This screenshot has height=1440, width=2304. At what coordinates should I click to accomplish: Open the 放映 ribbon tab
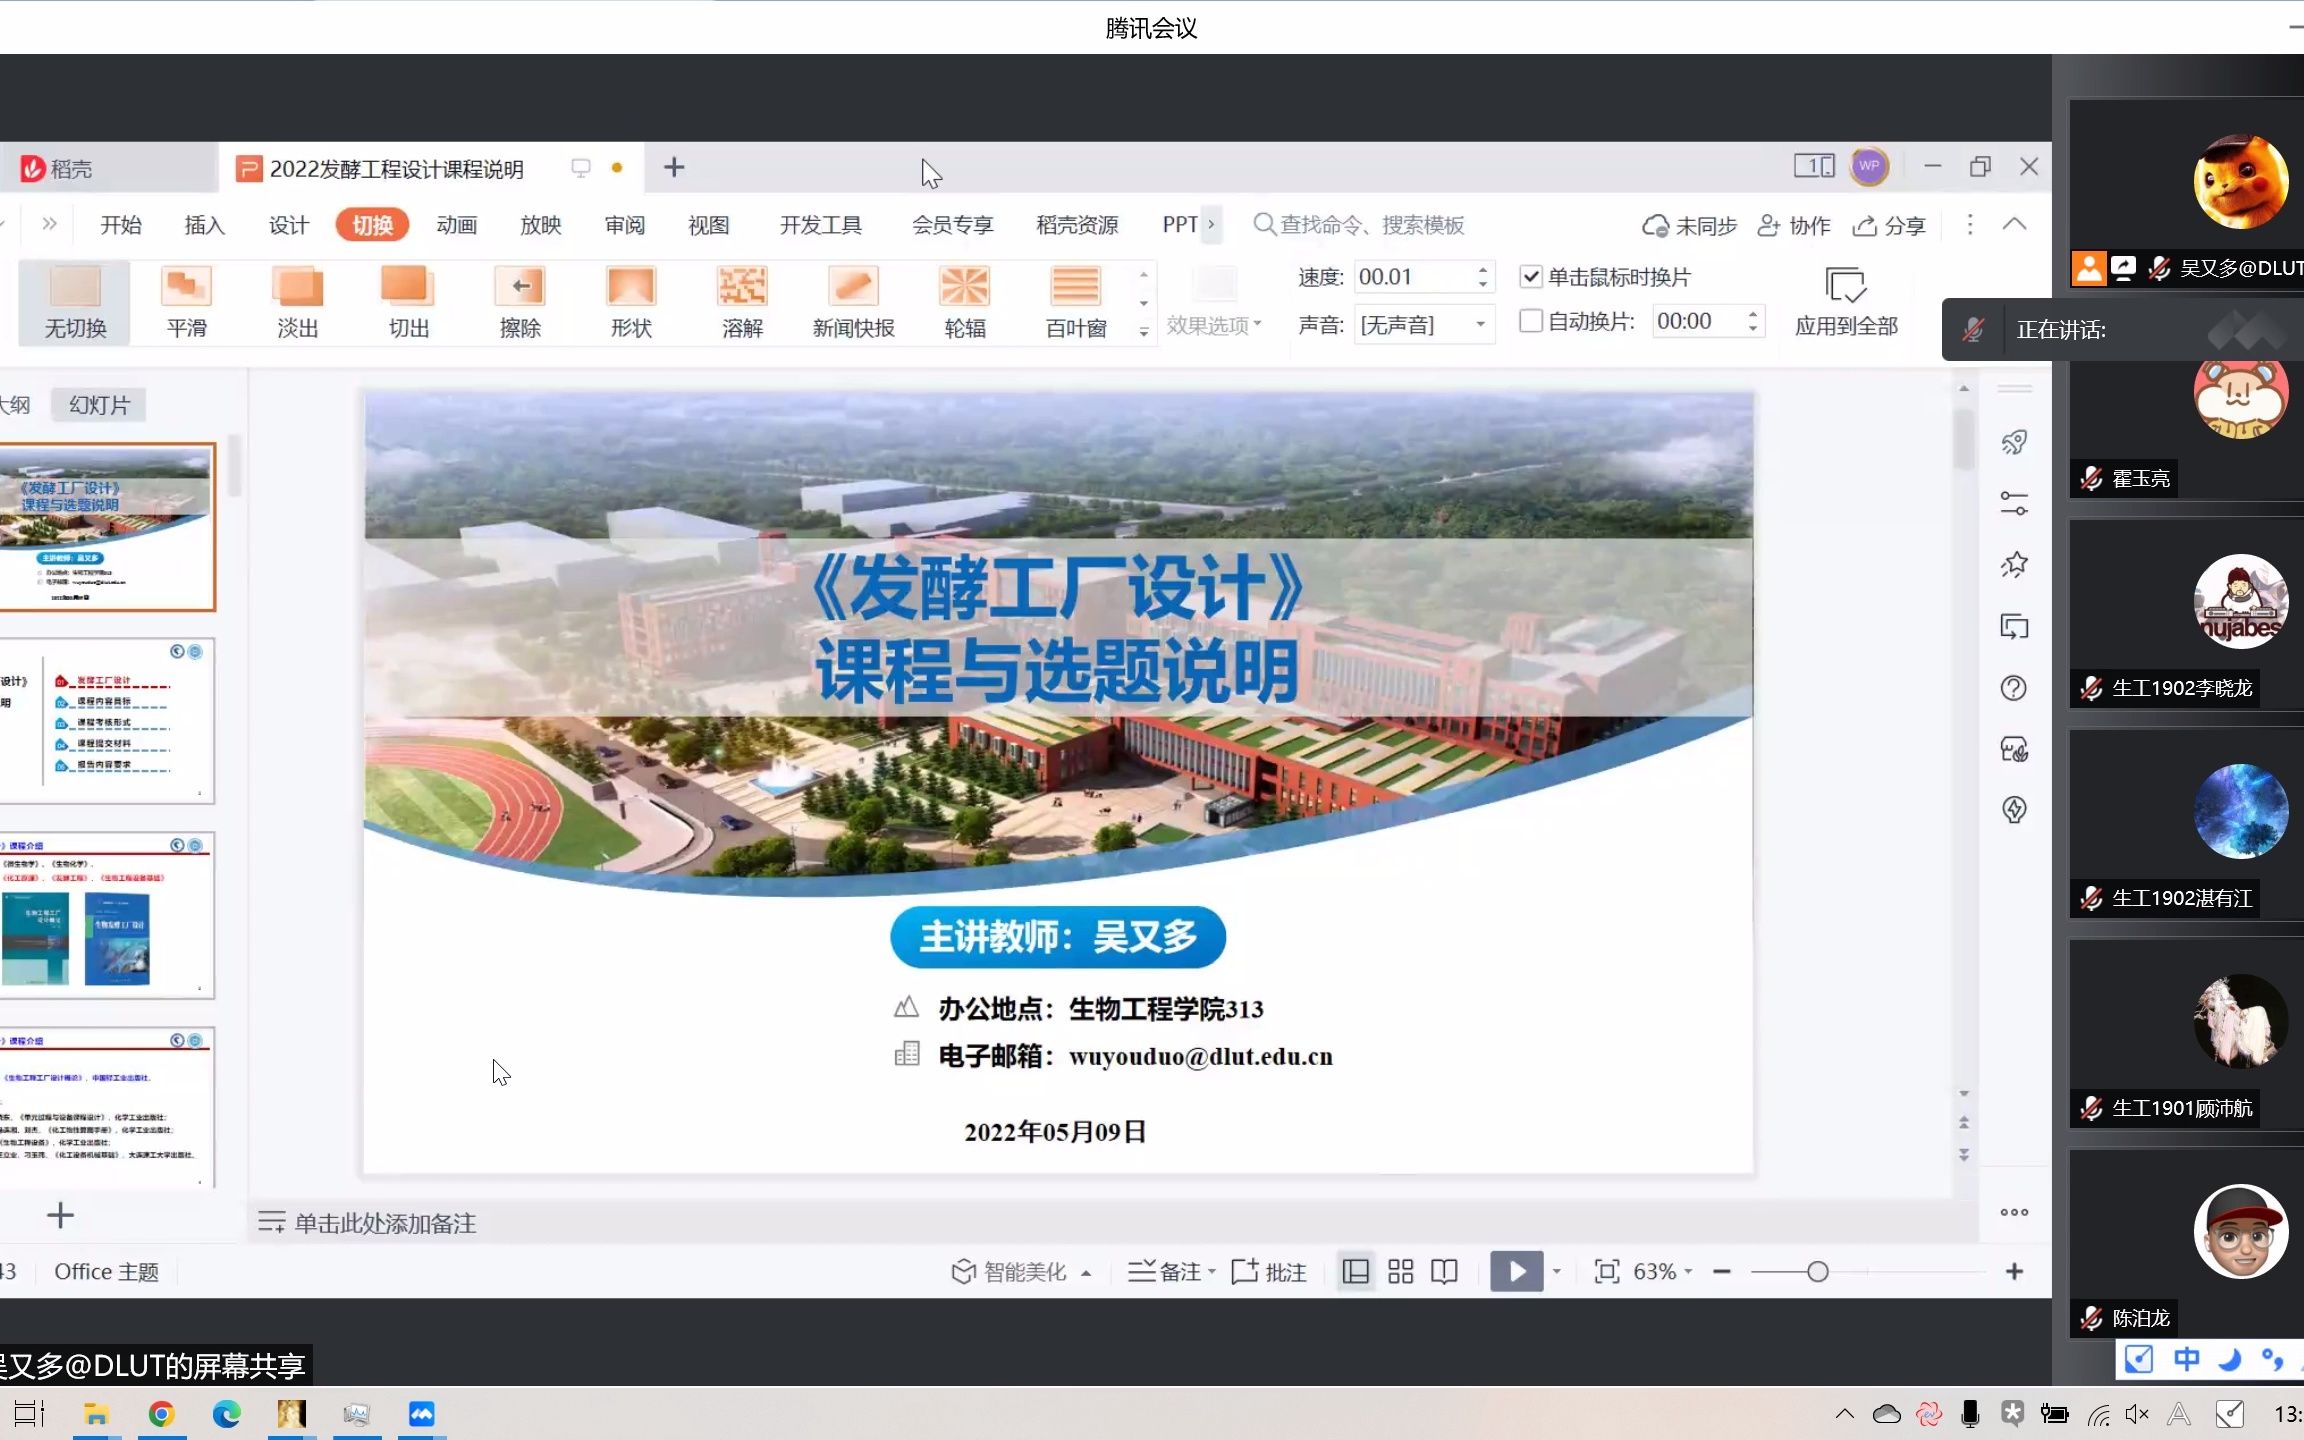[x=540, y=225]
